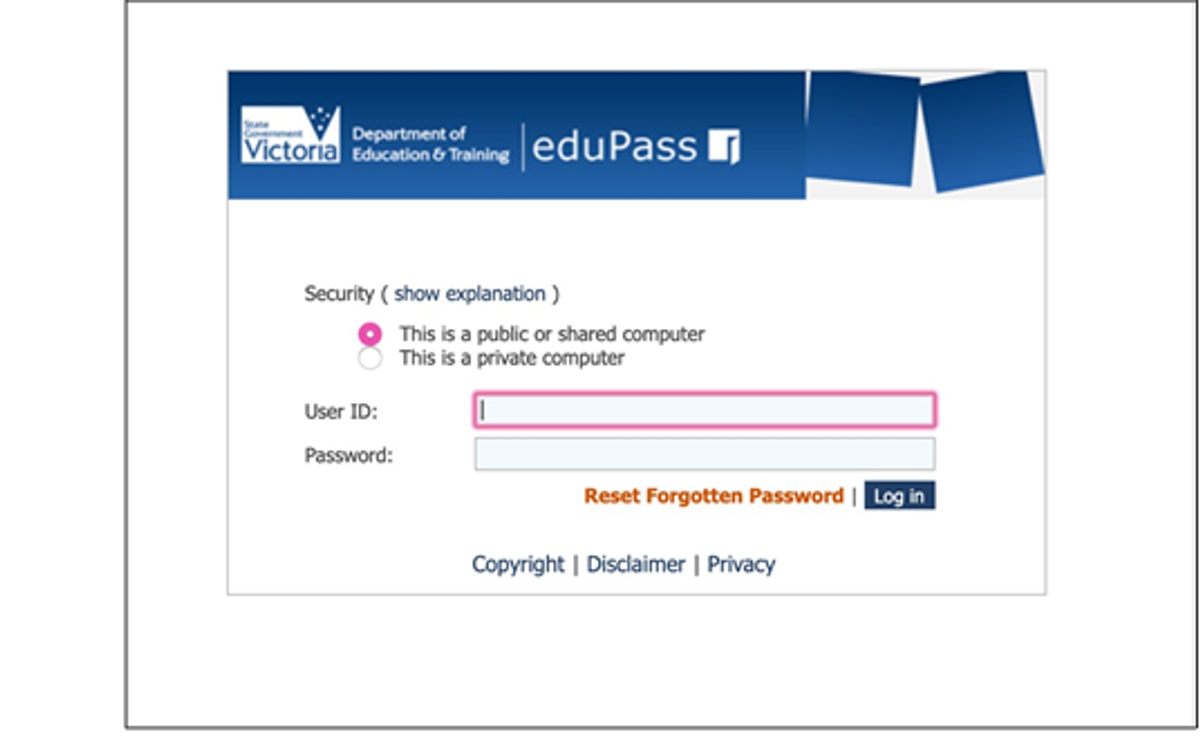Click the eduPass wordmark text
Image resolution: width=1200 pixels, height=743 pixels.
[614, 147]
